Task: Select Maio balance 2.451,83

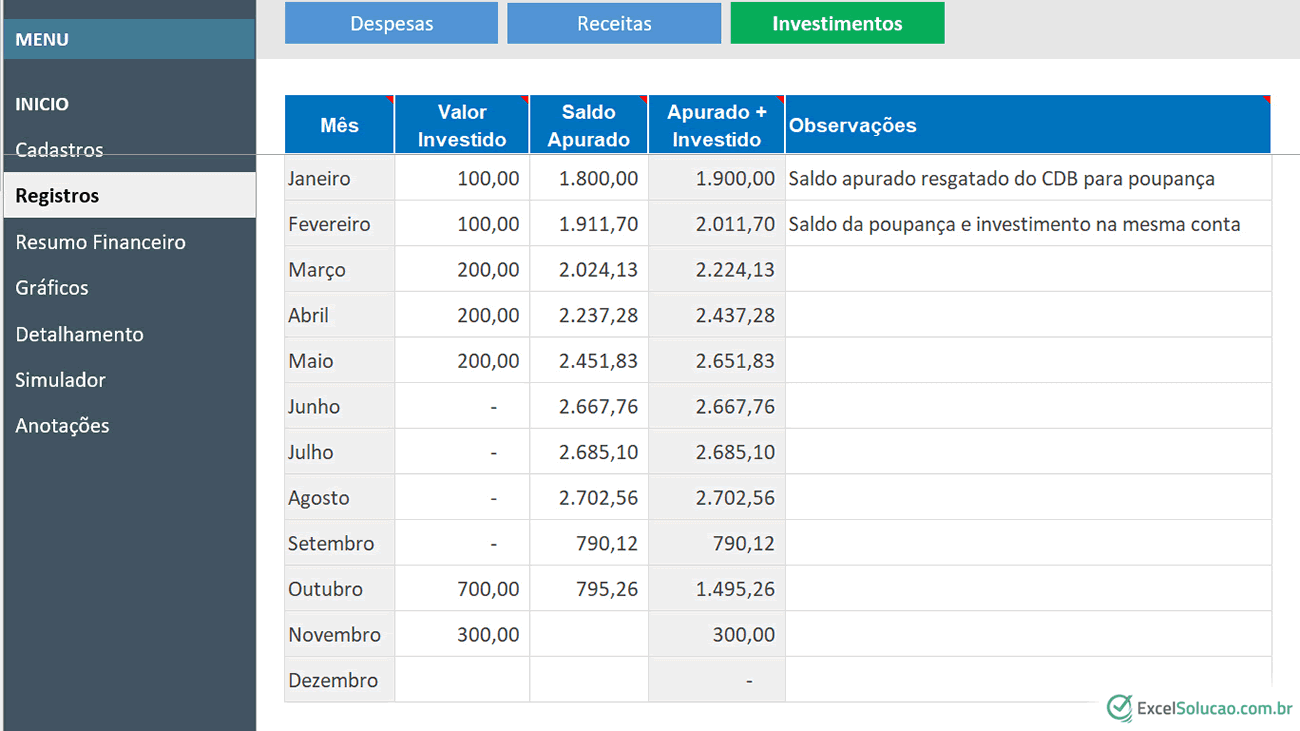Action: [x=589, y=361]
